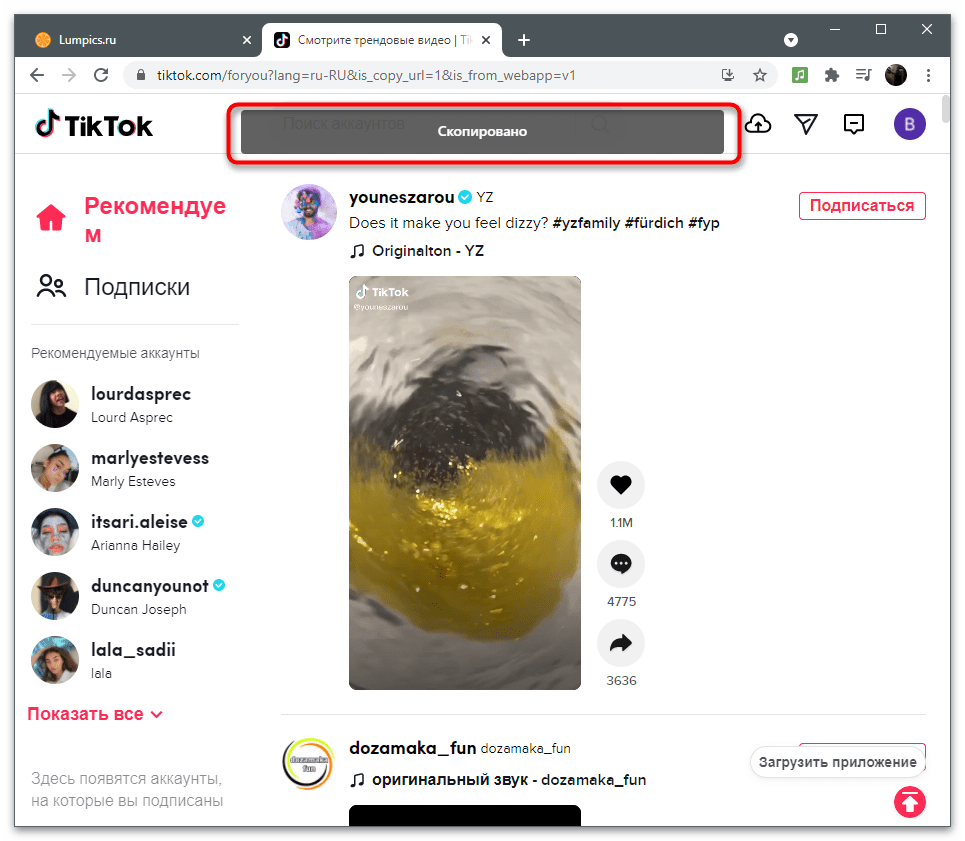Open the #yzfamily hashtag
965x841 pixels.
[586, 223]
